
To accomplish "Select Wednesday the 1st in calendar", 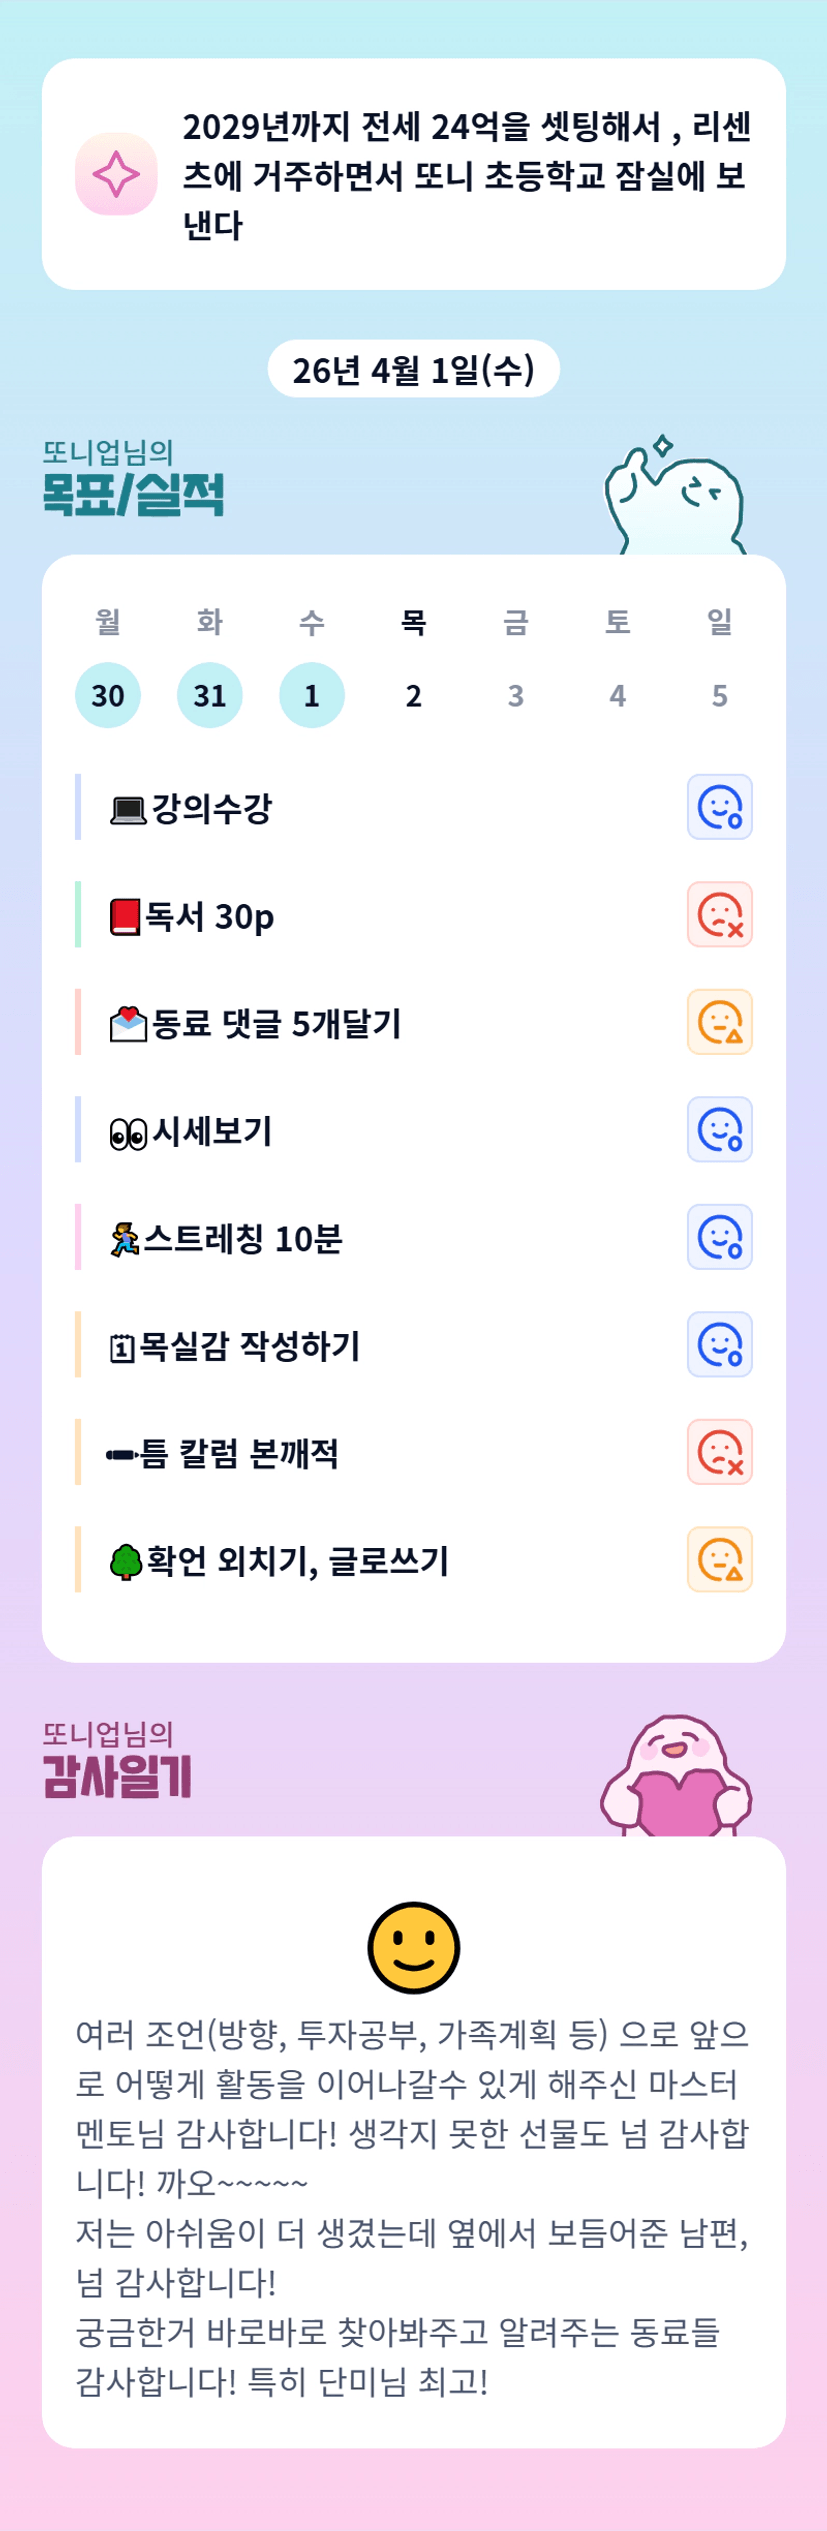I will coord(312,695).
